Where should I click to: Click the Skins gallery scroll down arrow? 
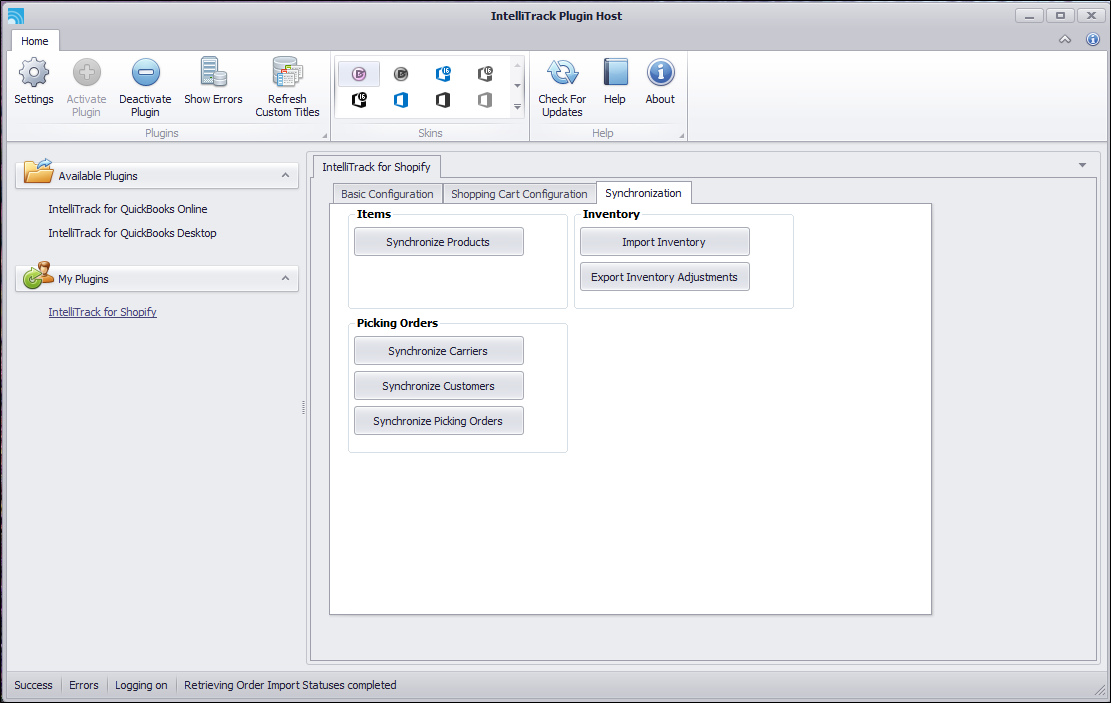click(517, 86)
